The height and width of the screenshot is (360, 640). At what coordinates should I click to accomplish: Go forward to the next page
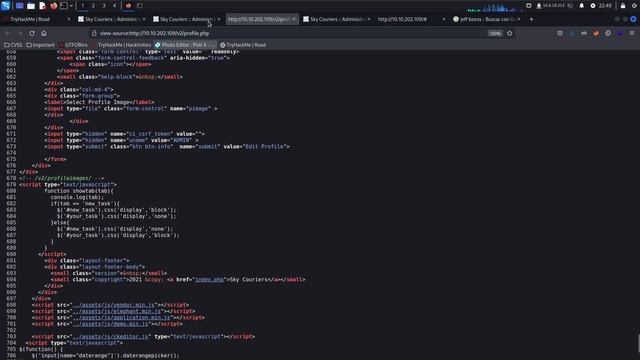pos(20,33)
